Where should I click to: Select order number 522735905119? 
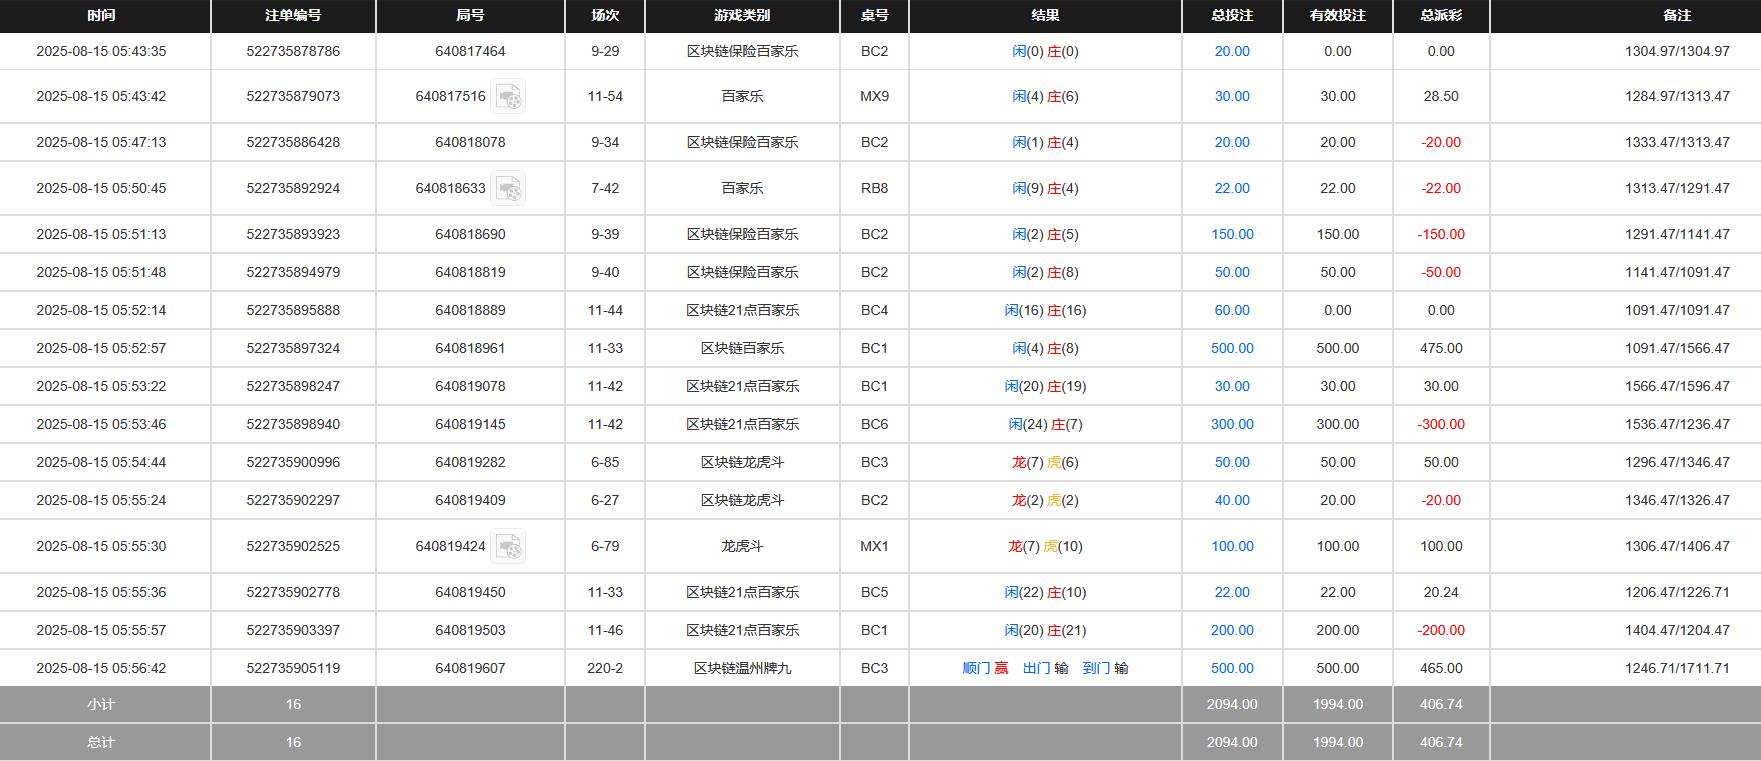293,668
